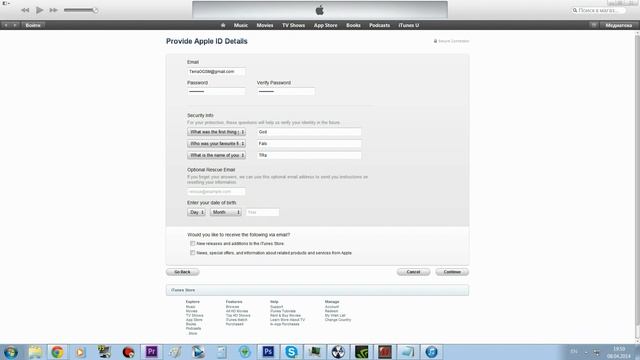Click the iTunes Store footer breadcrumb
The width and height of the screenshot is (640, 360).
[183, 290]
